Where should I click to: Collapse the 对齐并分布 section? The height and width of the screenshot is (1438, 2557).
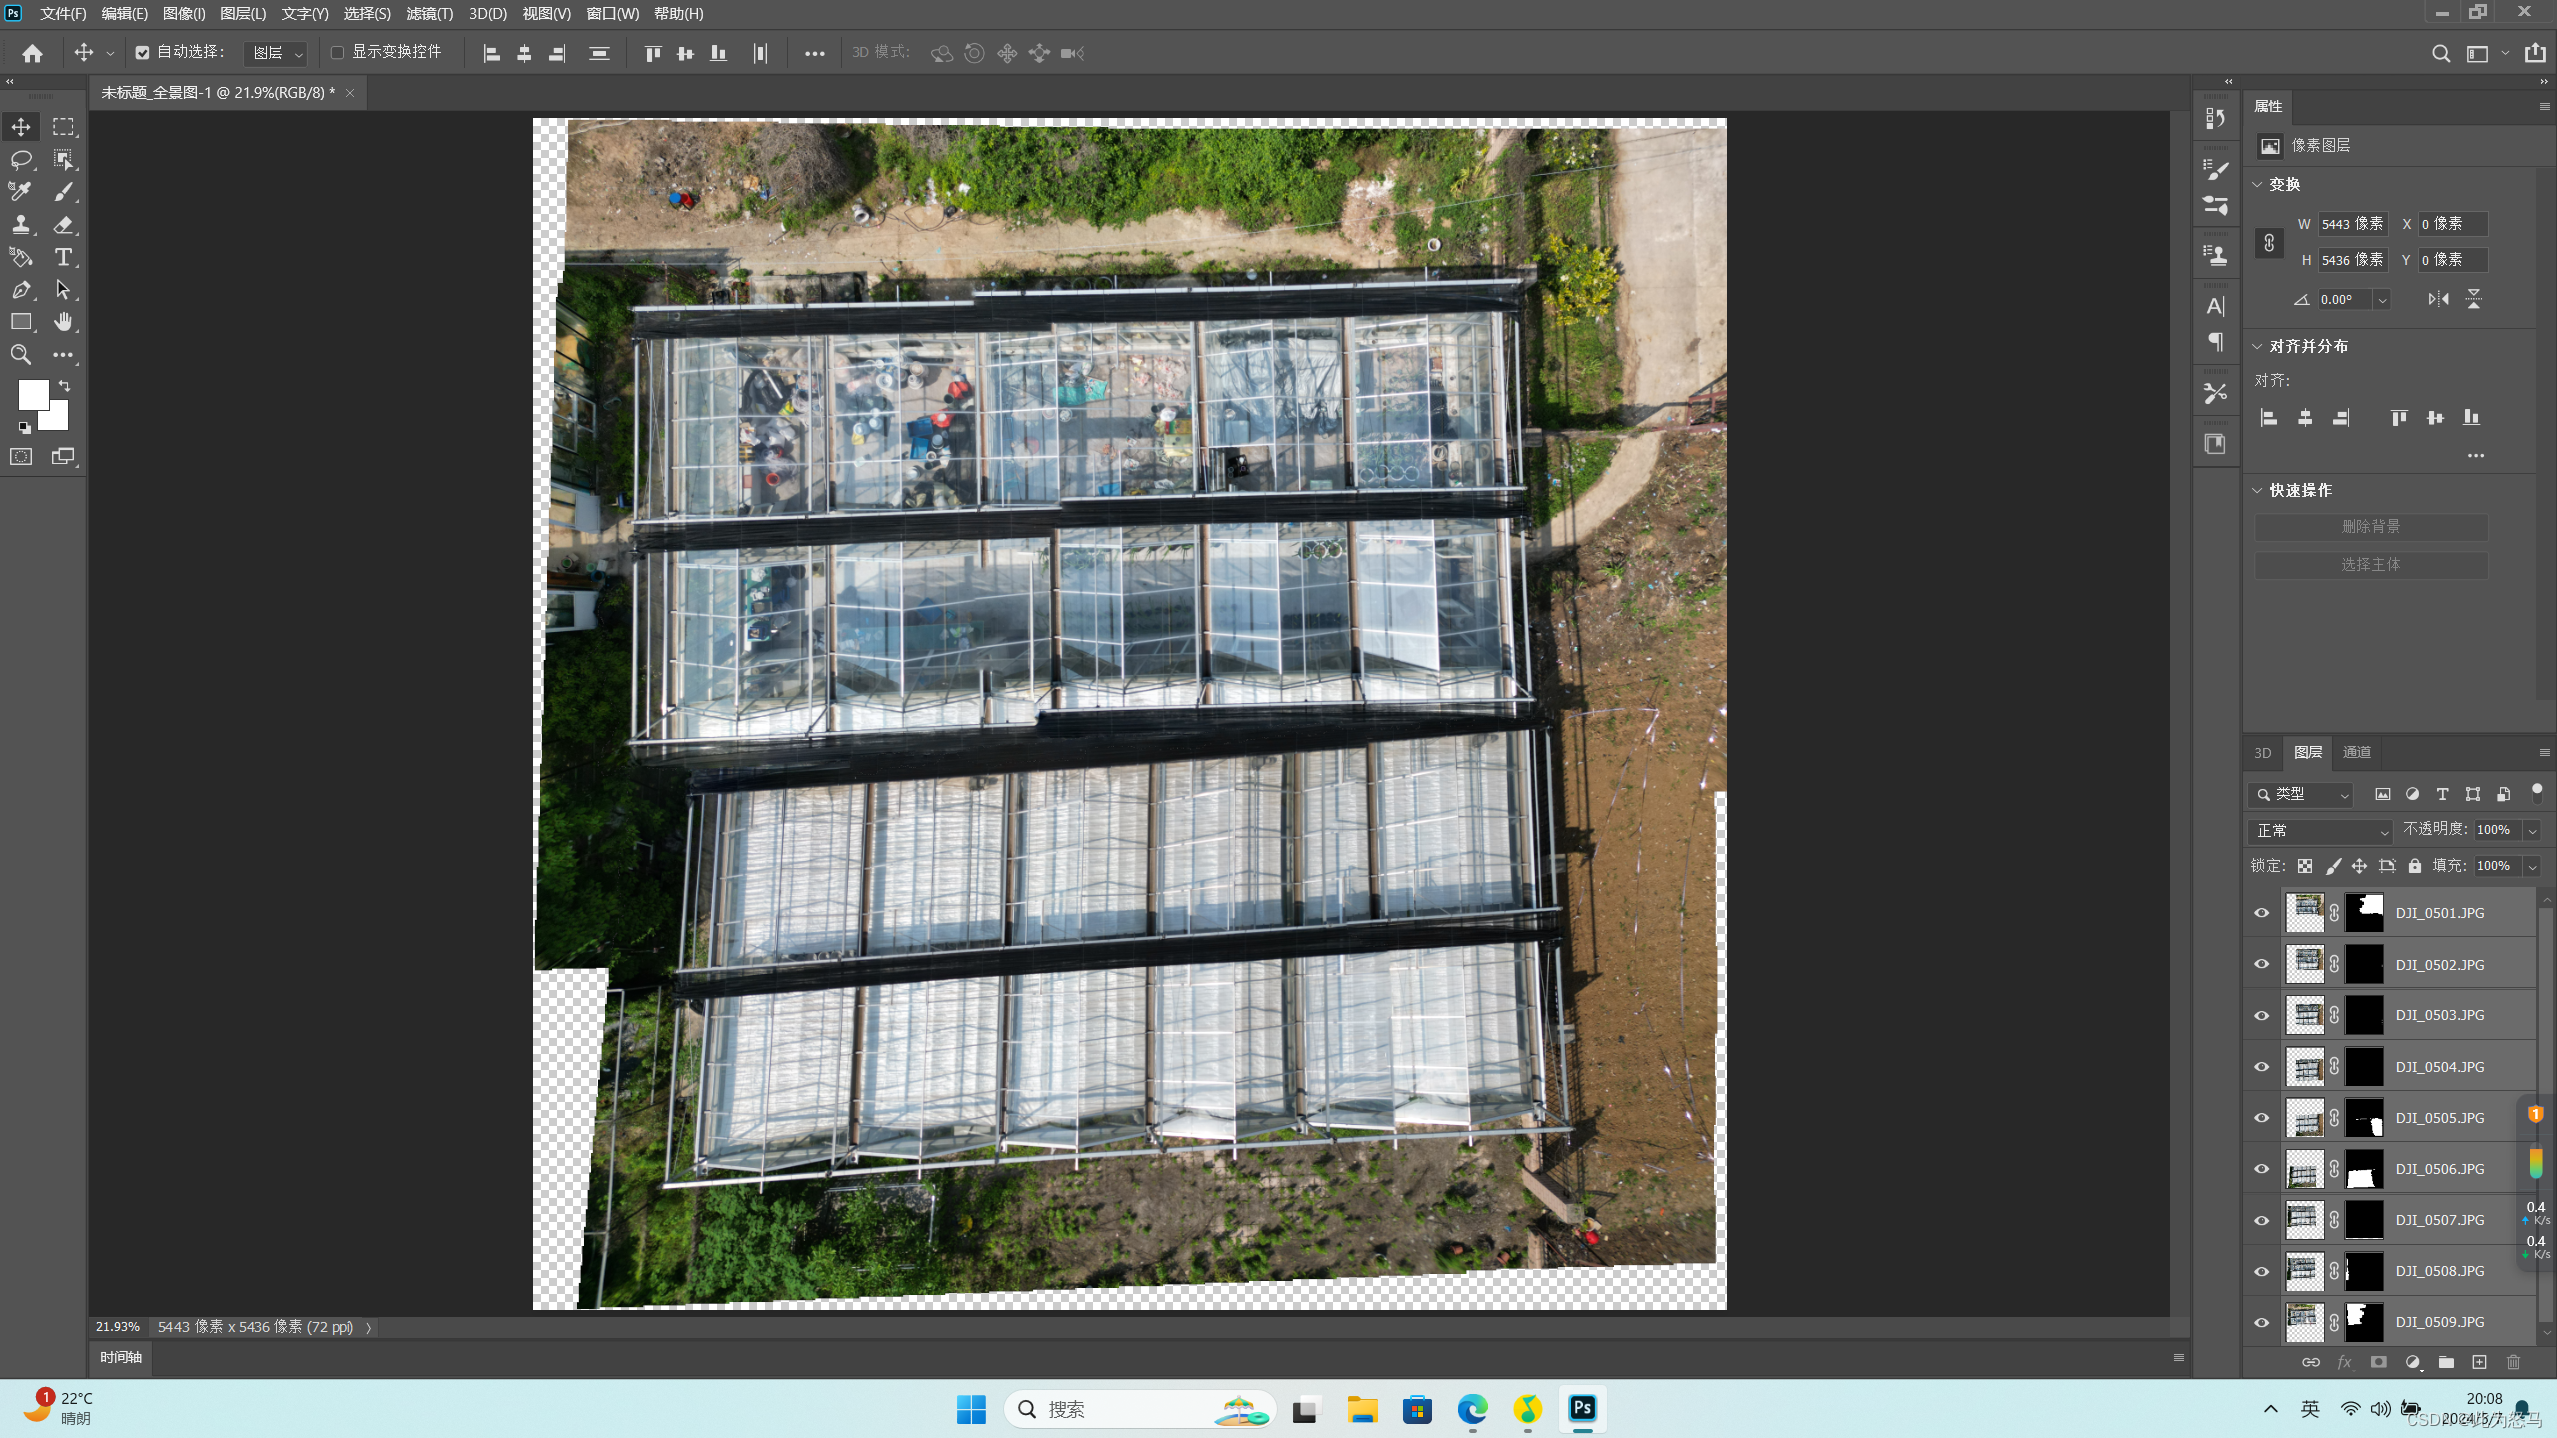click(x=2258, y=346)
